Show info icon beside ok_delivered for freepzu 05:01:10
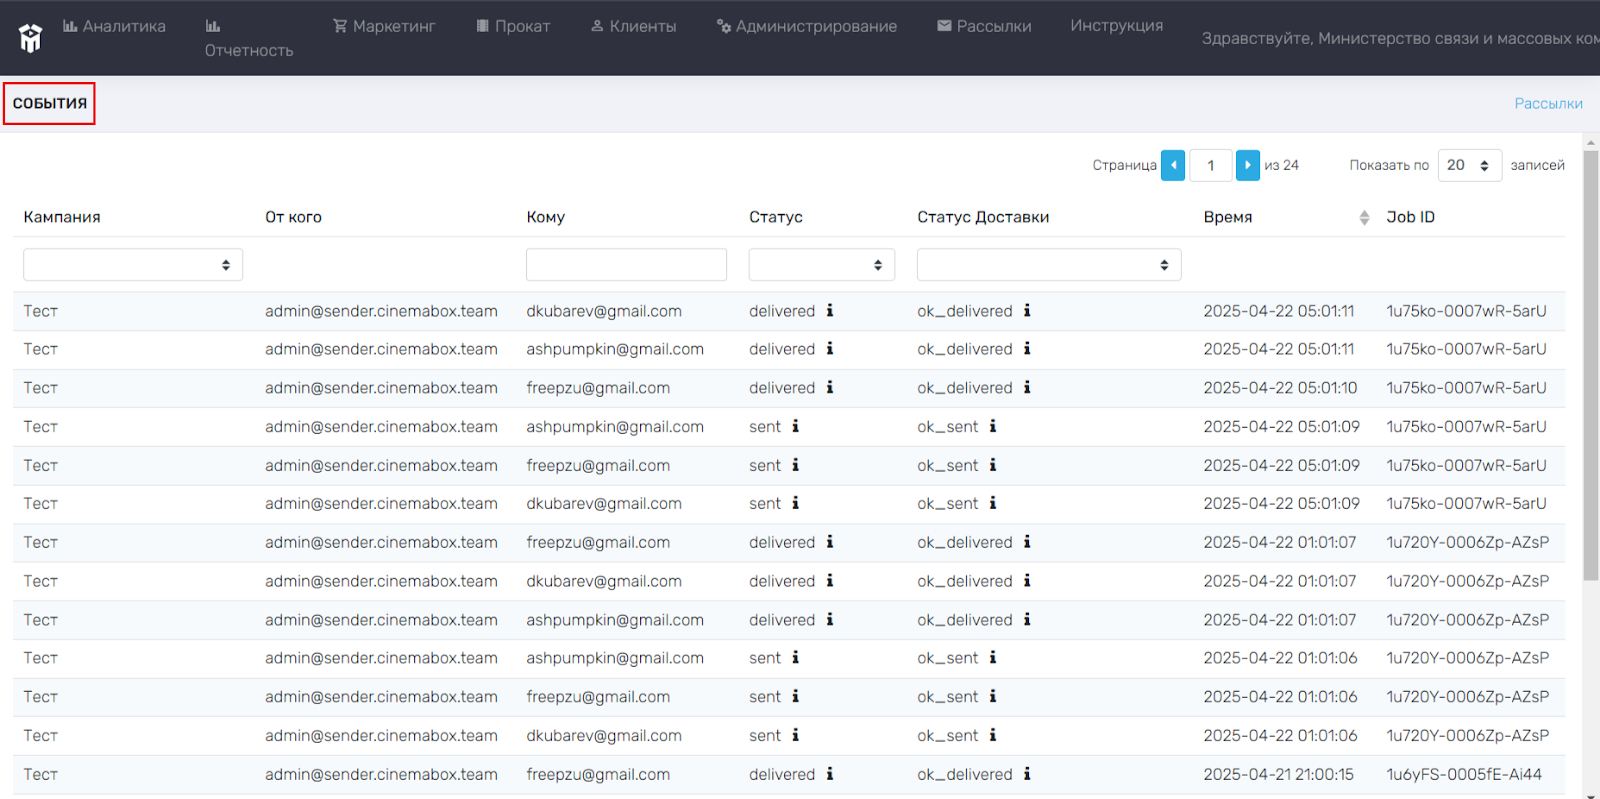 [x=1027, y=388]
